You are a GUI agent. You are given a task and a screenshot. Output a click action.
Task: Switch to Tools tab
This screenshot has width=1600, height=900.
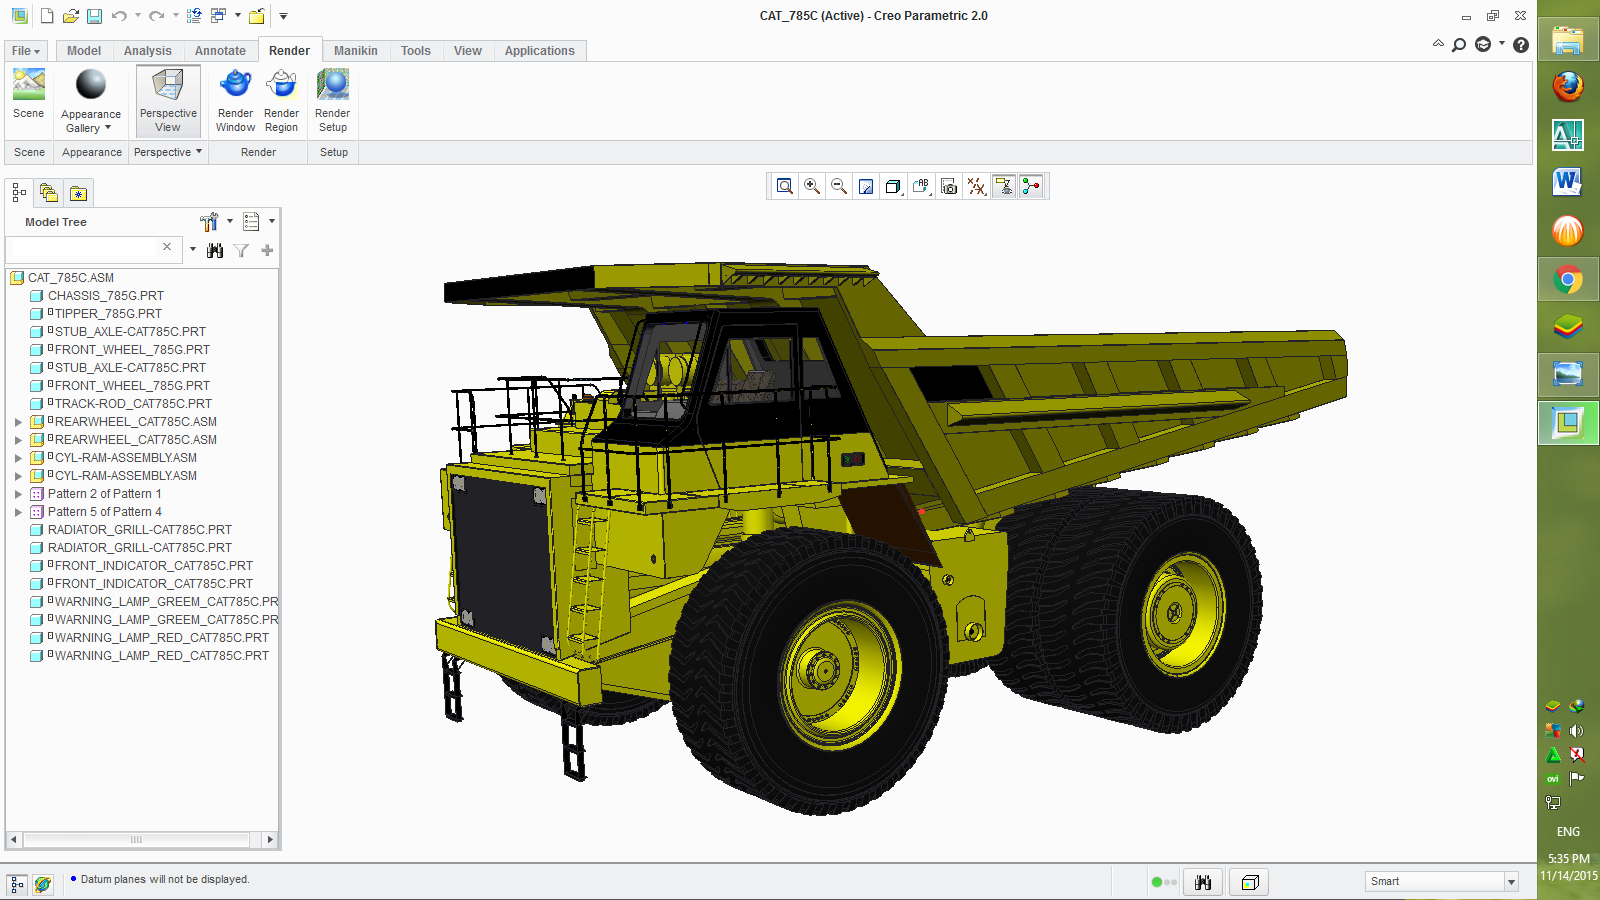tap(416, 51)
